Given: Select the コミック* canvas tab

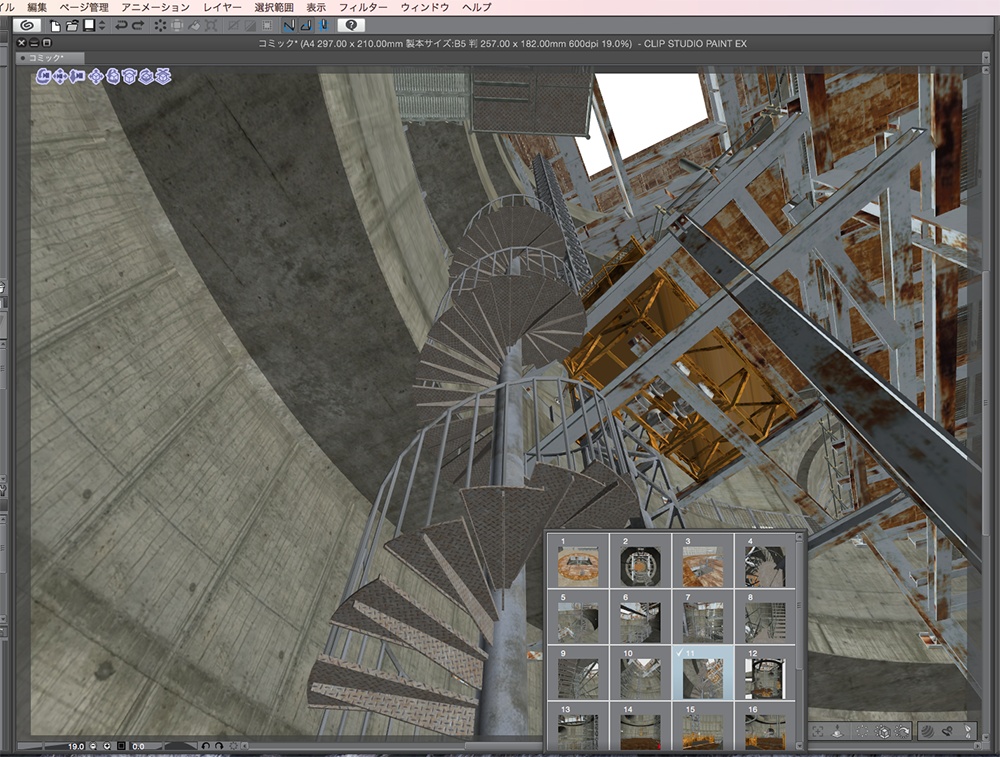Looking at the screenshot, I should coord(50,58).
